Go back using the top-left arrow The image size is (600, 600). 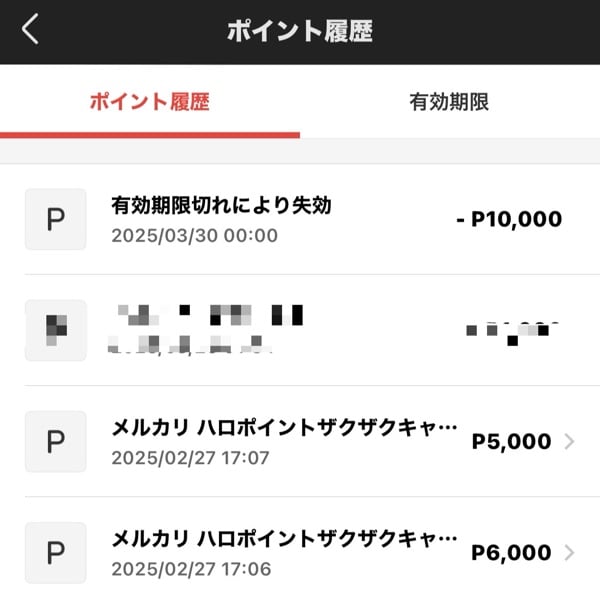click(x=30, y=29)
